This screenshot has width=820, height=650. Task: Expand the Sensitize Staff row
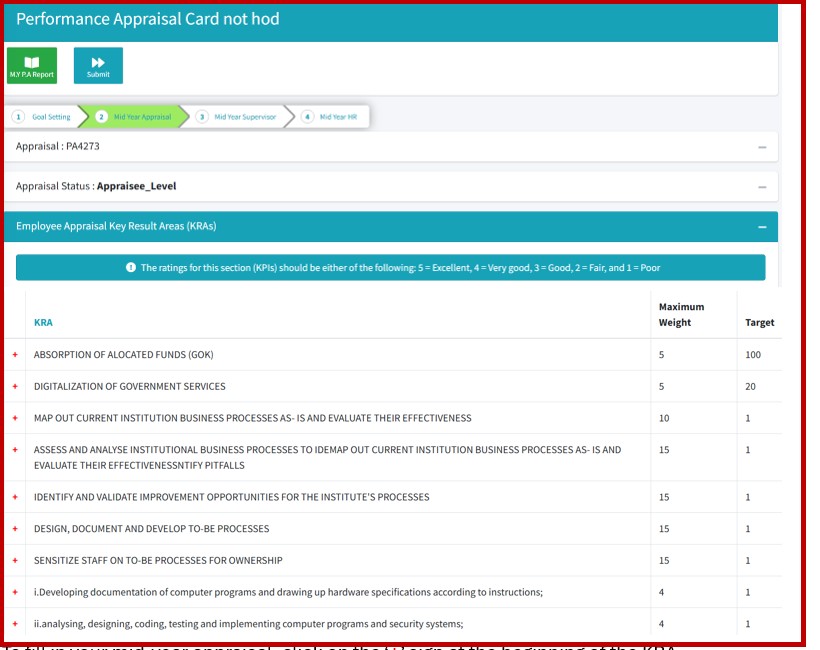click(x=15, y=561)
